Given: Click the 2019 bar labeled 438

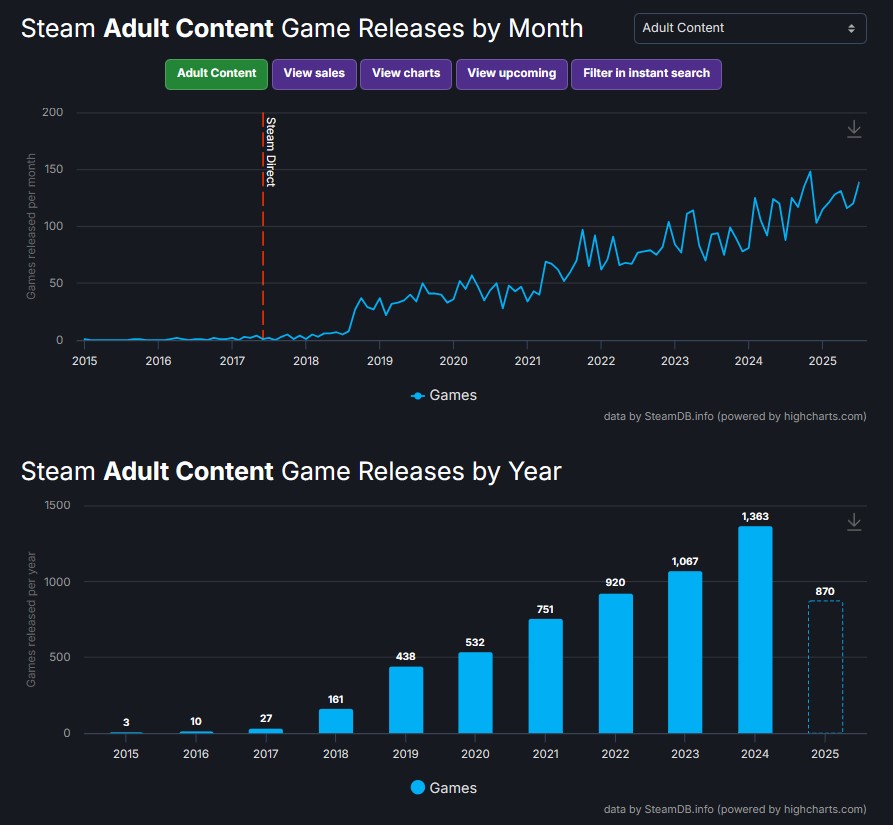Looking at the screenshot, I should pyautogui.click(x=406, y=700).
